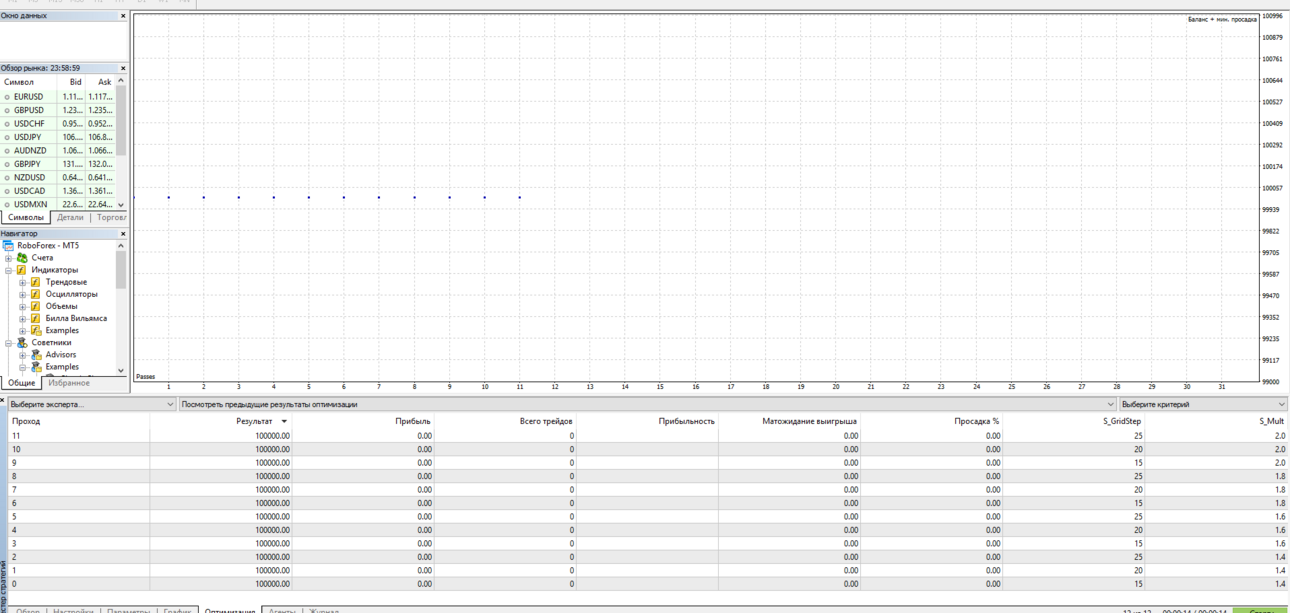Image resolution: width=1290 pixels, height=613 pixels.
Task: Close the Навигатор panel
Action: click(x=123, y=234)
